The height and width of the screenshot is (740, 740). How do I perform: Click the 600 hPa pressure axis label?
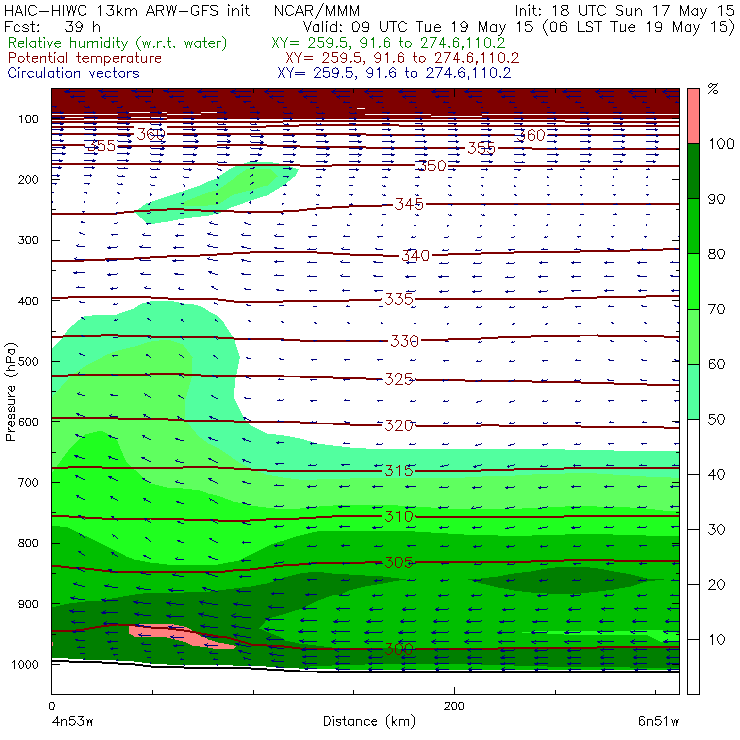(x=28, y=422)
